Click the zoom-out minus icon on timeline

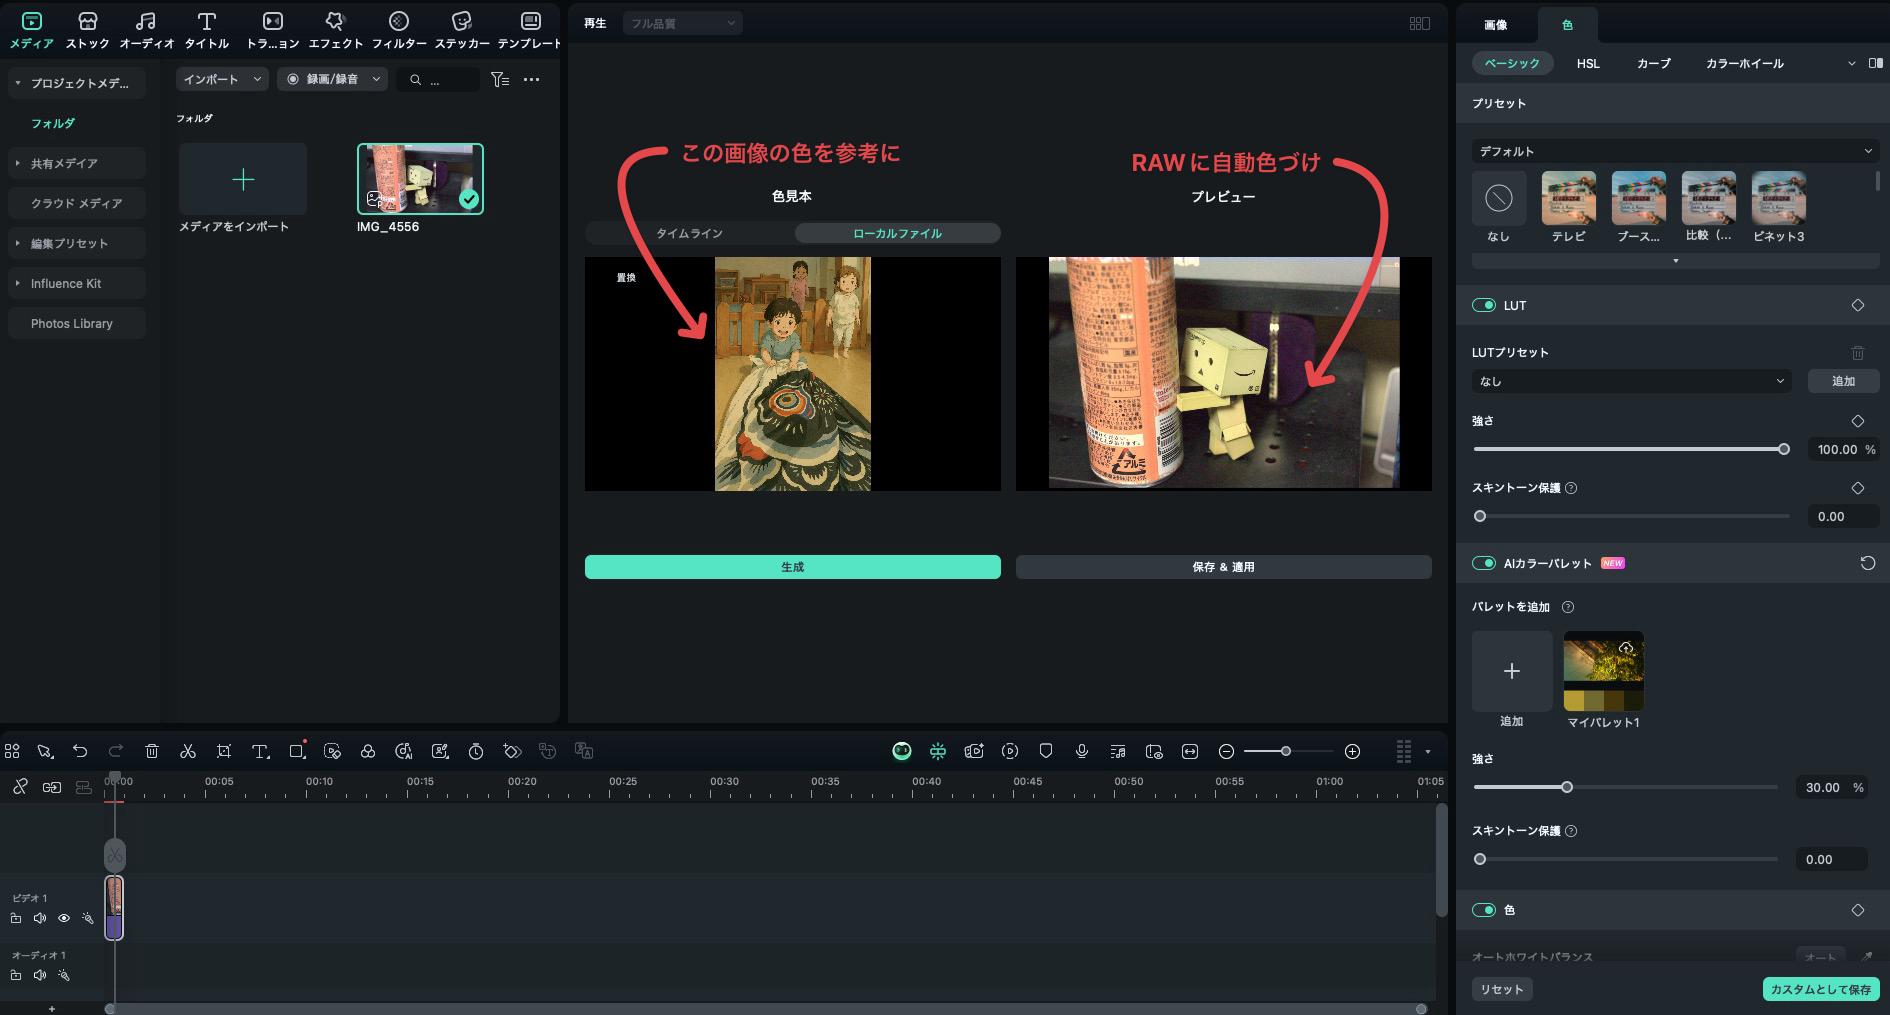point(1226,751)
